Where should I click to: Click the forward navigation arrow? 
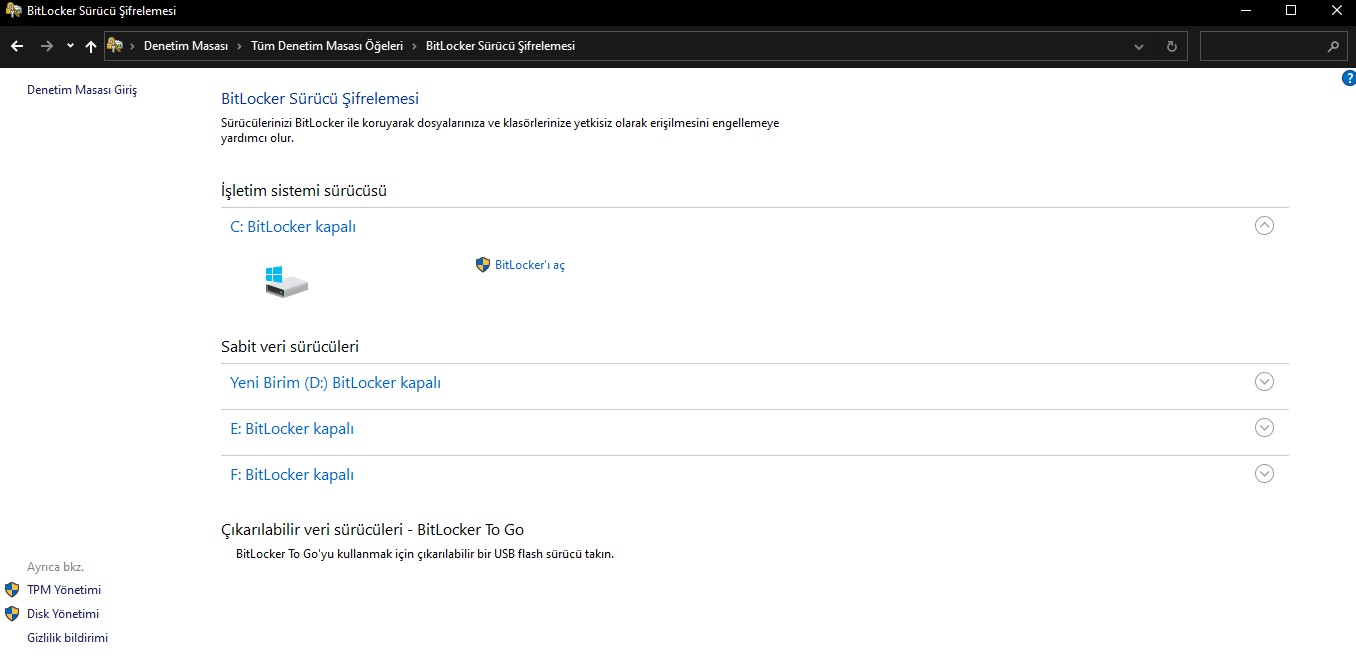pos(46,46)
